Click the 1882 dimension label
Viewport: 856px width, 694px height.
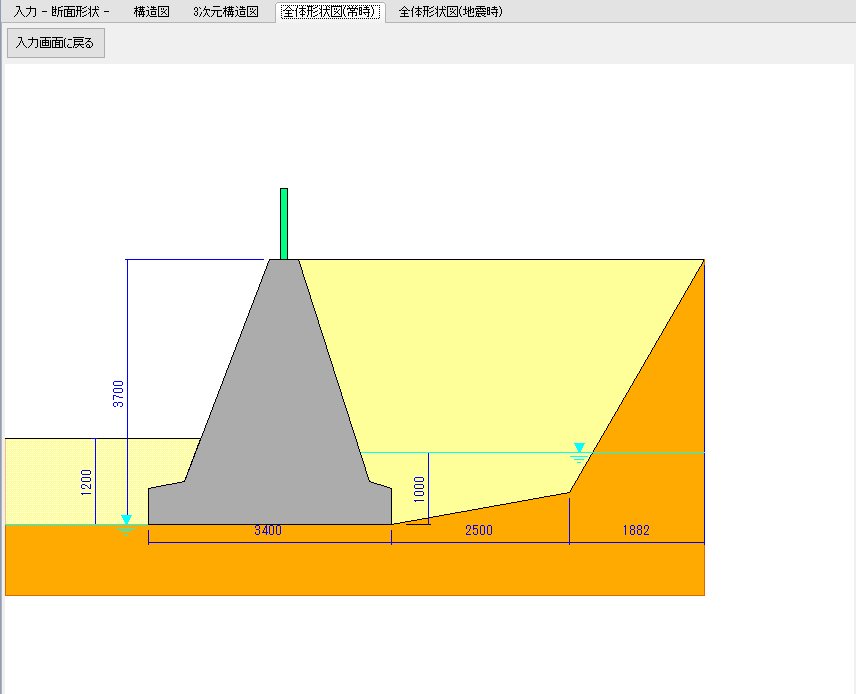[636, 530]
